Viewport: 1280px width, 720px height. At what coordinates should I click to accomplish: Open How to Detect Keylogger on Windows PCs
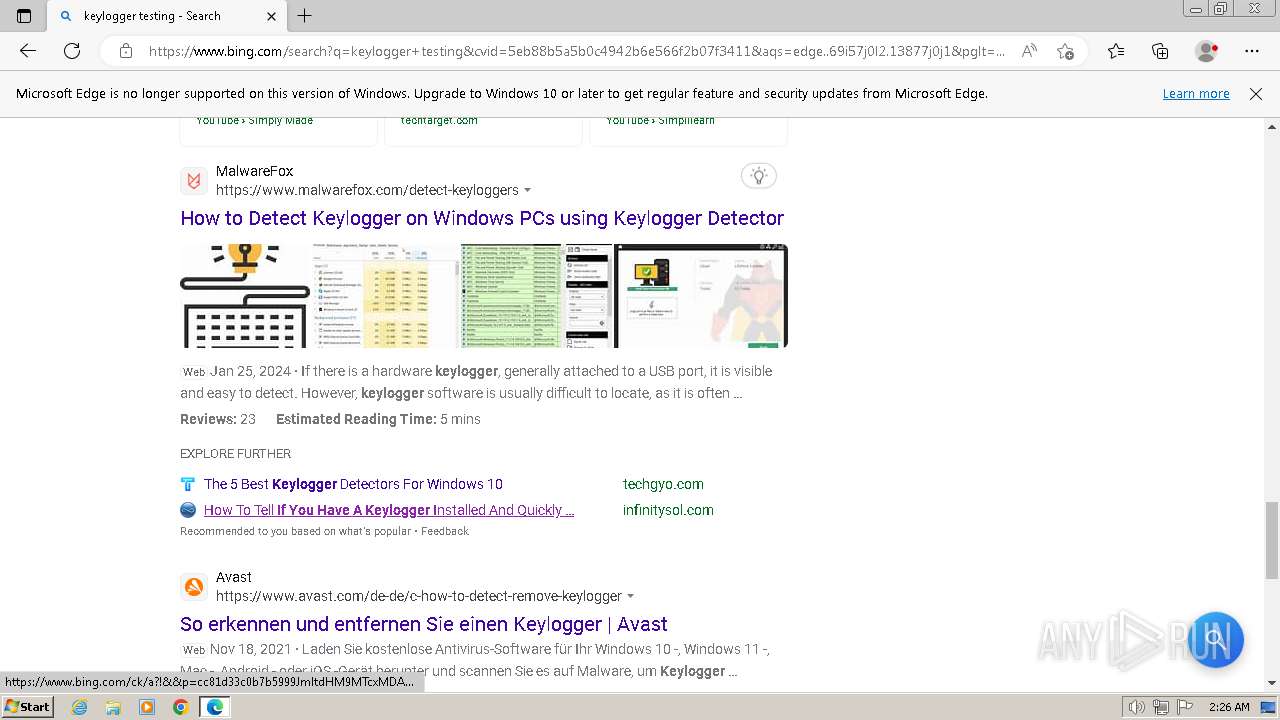click(482, 218)
